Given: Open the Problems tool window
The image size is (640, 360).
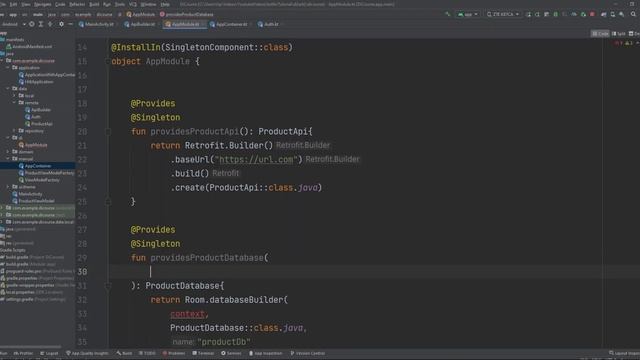Looking at the screenshot, I should point(174,353).
